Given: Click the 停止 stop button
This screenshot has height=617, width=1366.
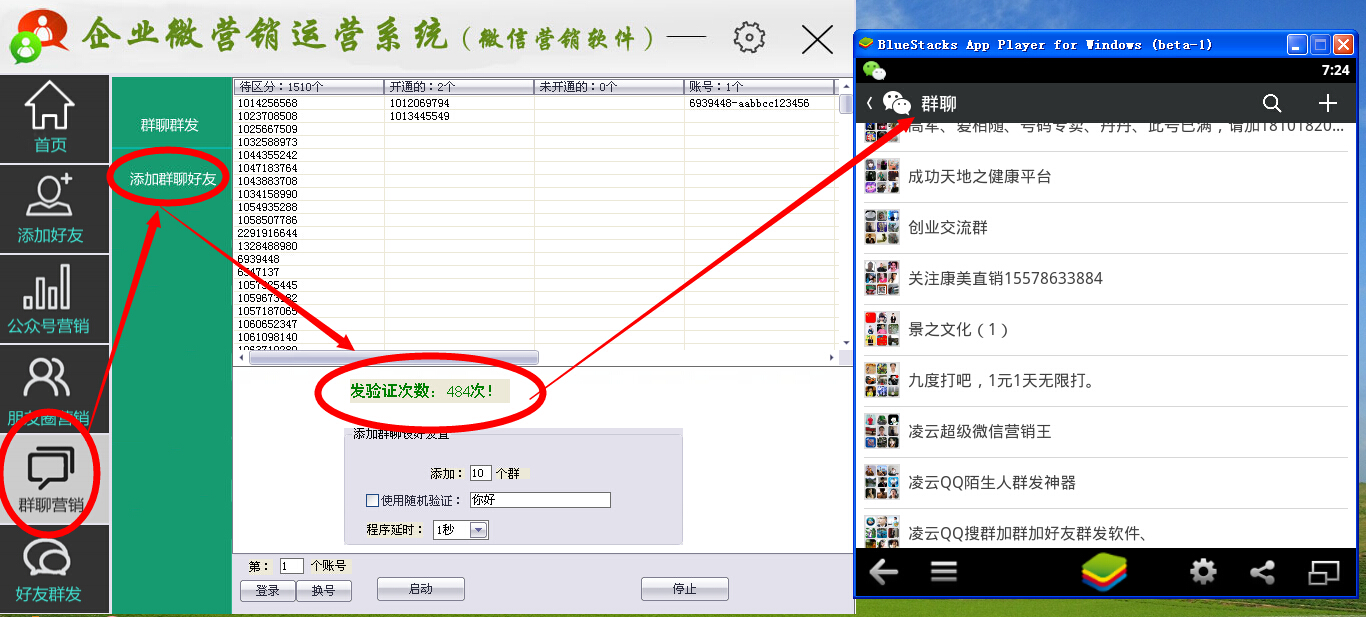Looking at the screenshot, I should click(685, 589).
